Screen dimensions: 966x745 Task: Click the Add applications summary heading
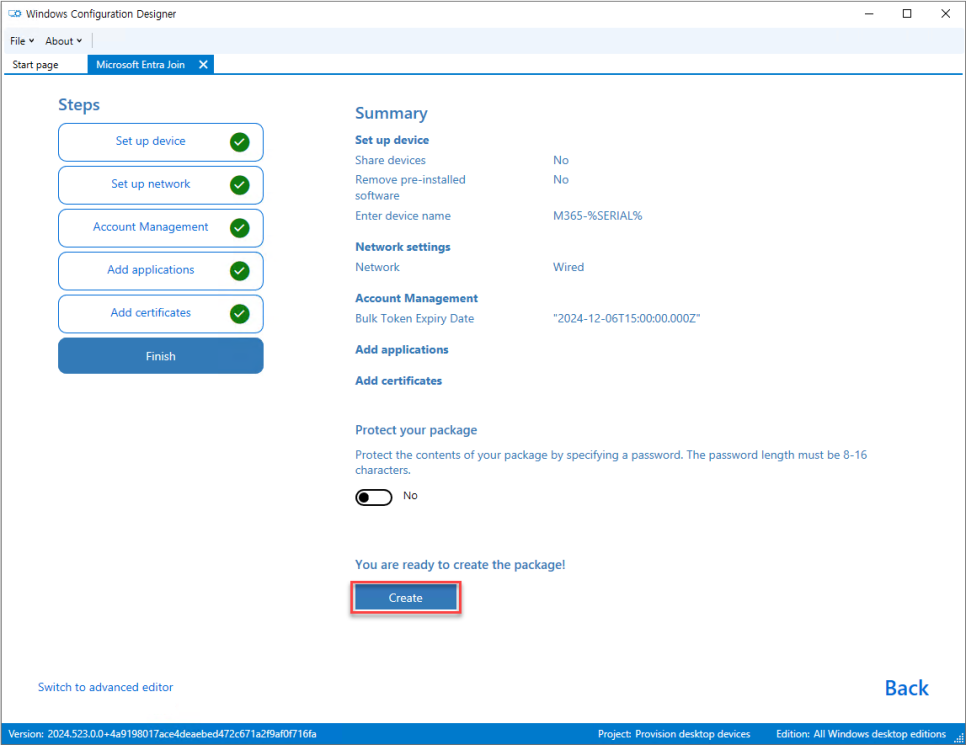click(402, 349)
